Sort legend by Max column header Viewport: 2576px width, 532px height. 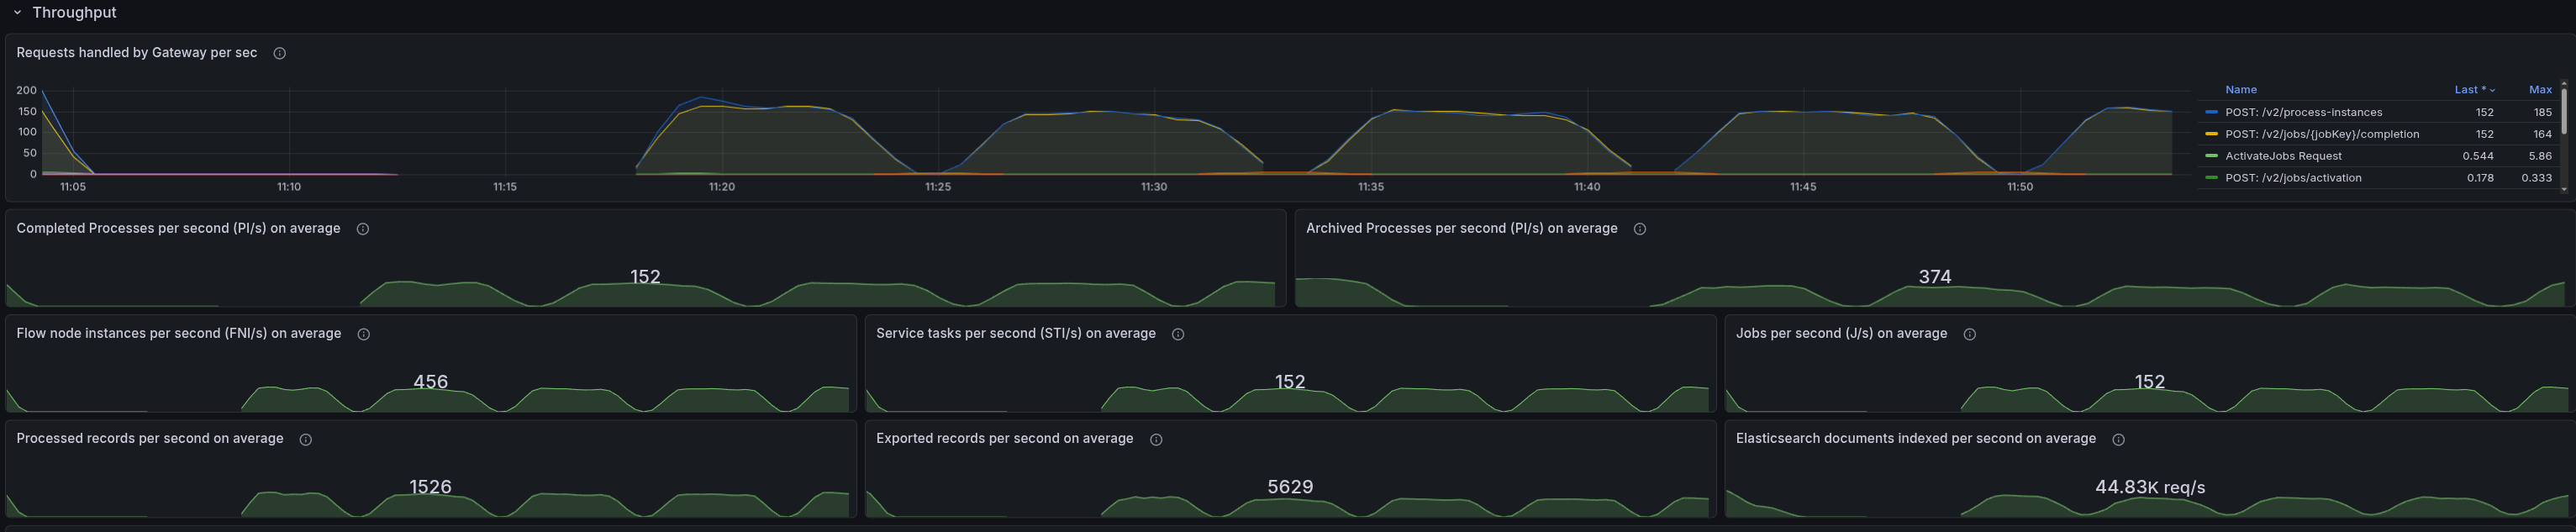click(x=2540, y=90)
